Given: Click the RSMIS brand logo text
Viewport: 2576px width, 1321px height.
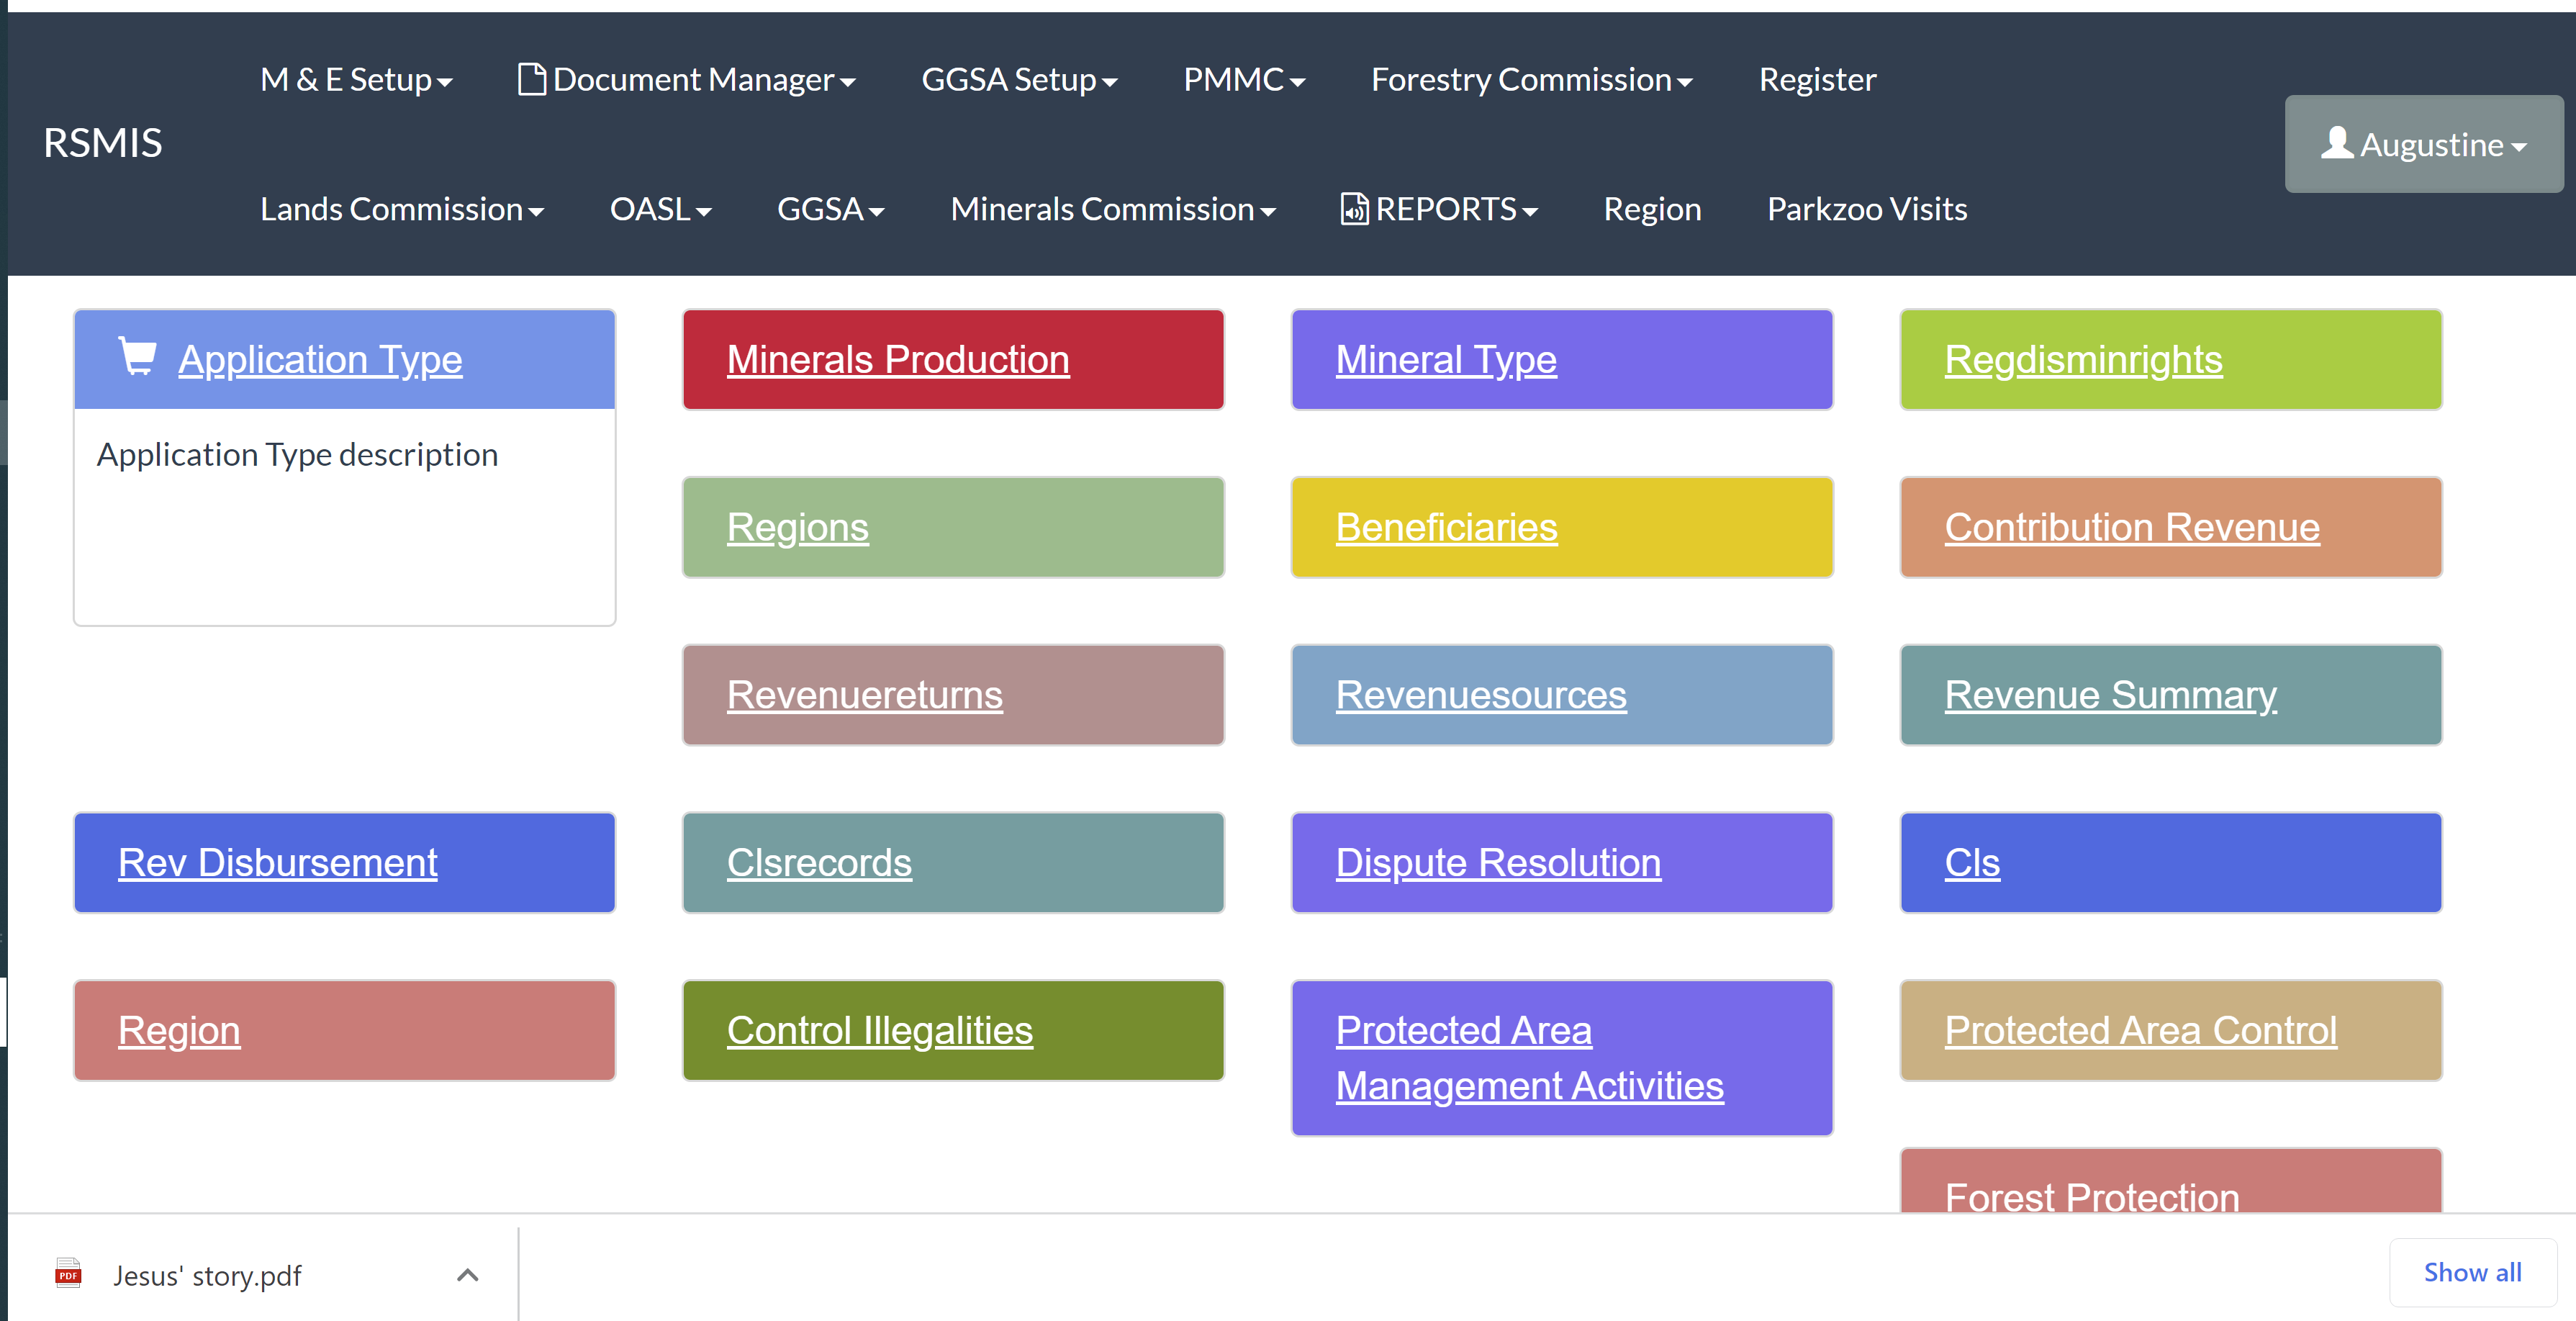Looking at the screenshot, I should (103, 143).
